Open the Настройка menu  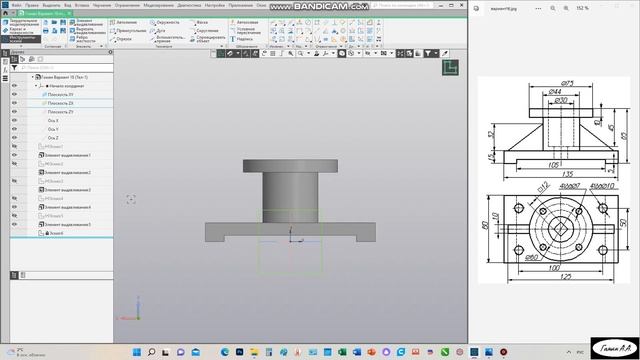215,5
